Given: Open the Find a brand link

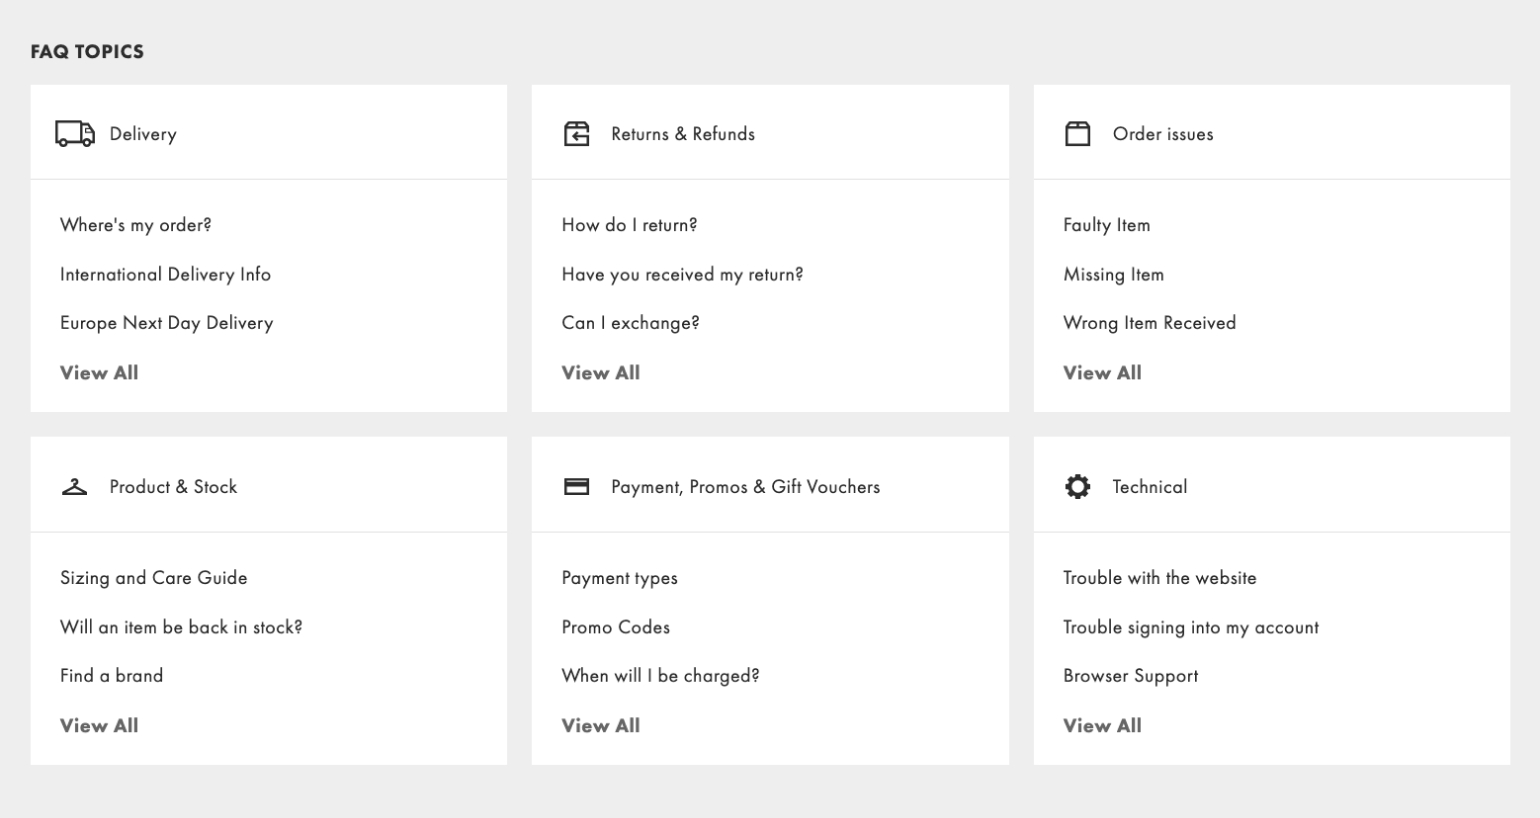Looking at the screenshot, I should 112,676.
